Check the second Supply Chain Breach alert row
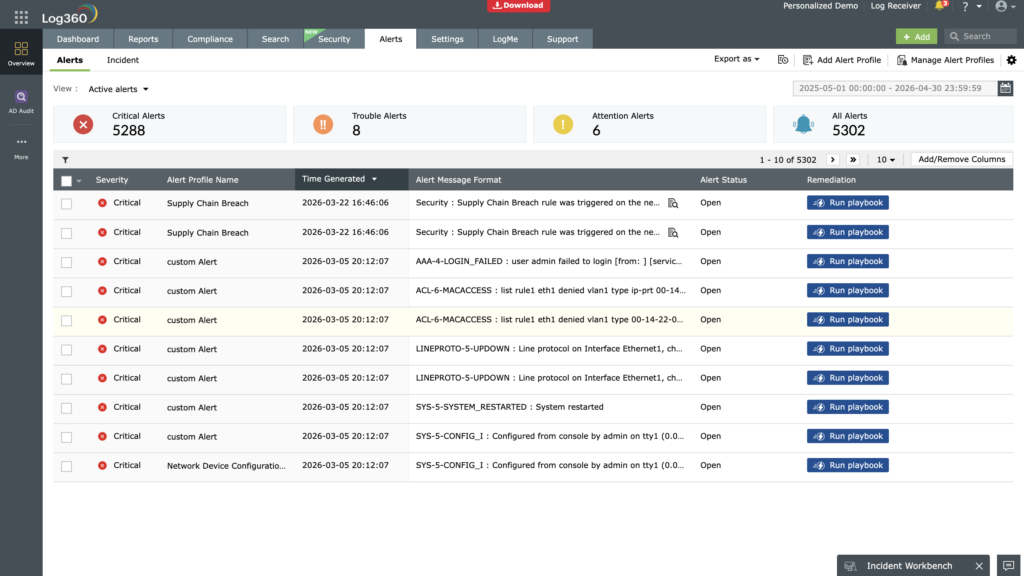The image size is (1024, 576). (x=67, y=233)
